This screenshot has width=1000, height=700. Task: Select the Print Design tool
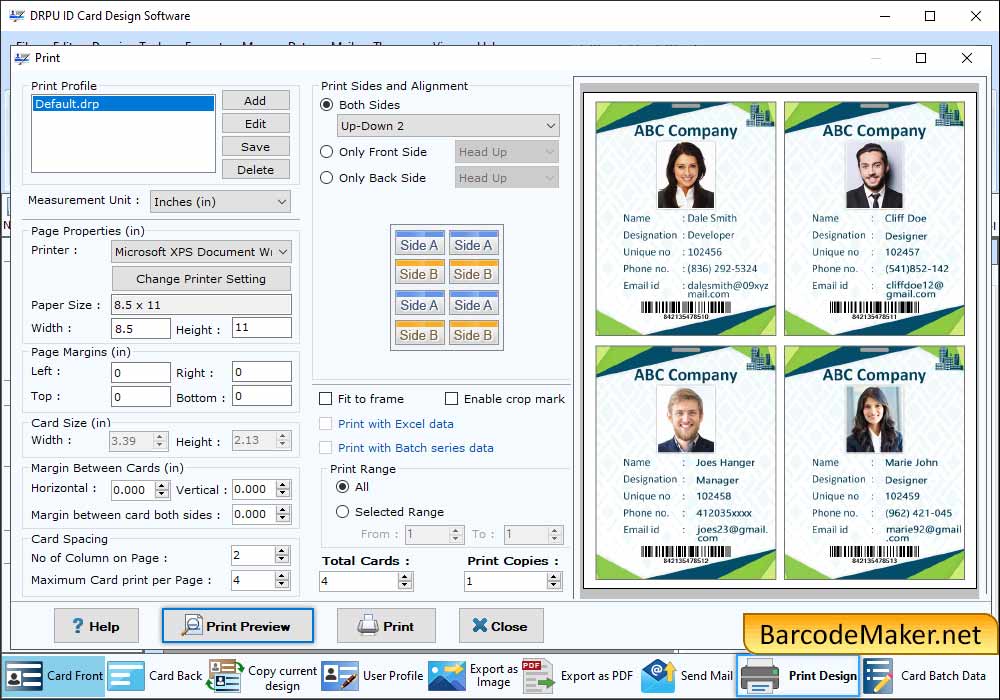(x=798, y=676)
